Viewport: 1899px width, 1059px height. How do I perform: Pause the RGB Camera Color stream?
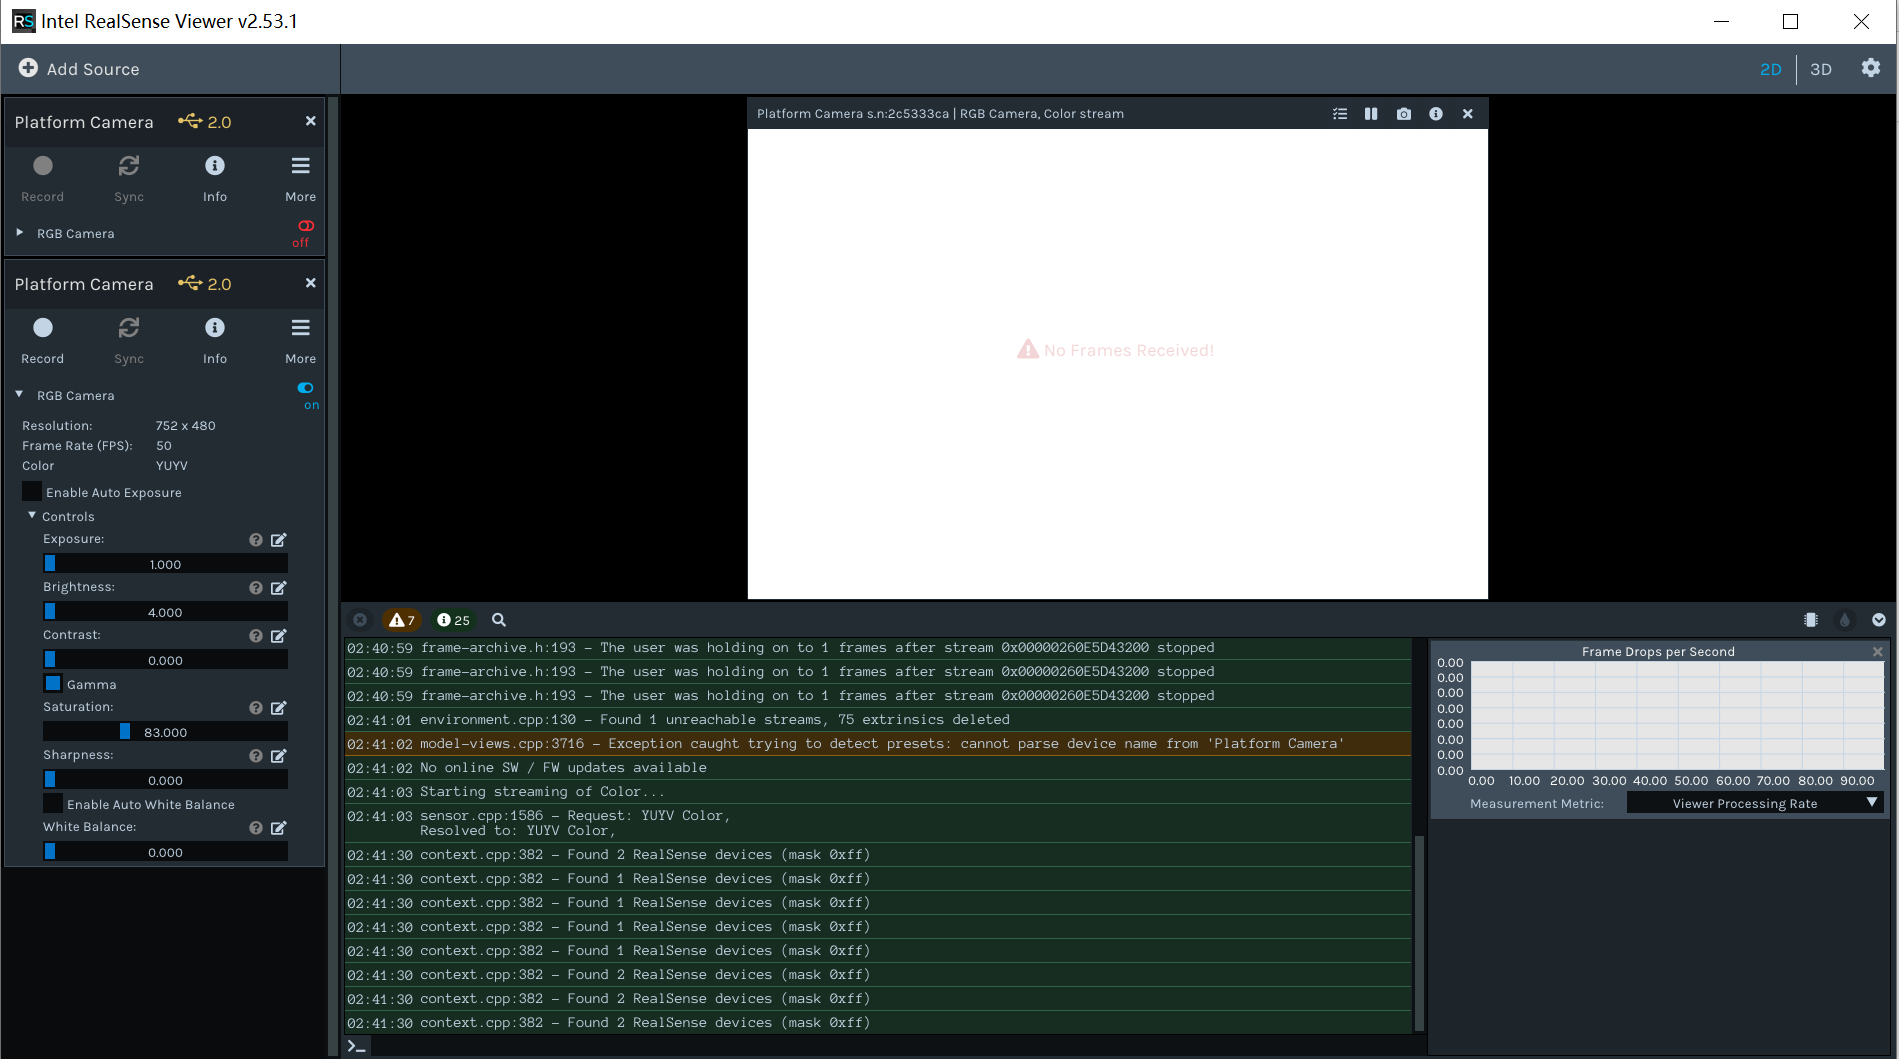point(1371,113)
